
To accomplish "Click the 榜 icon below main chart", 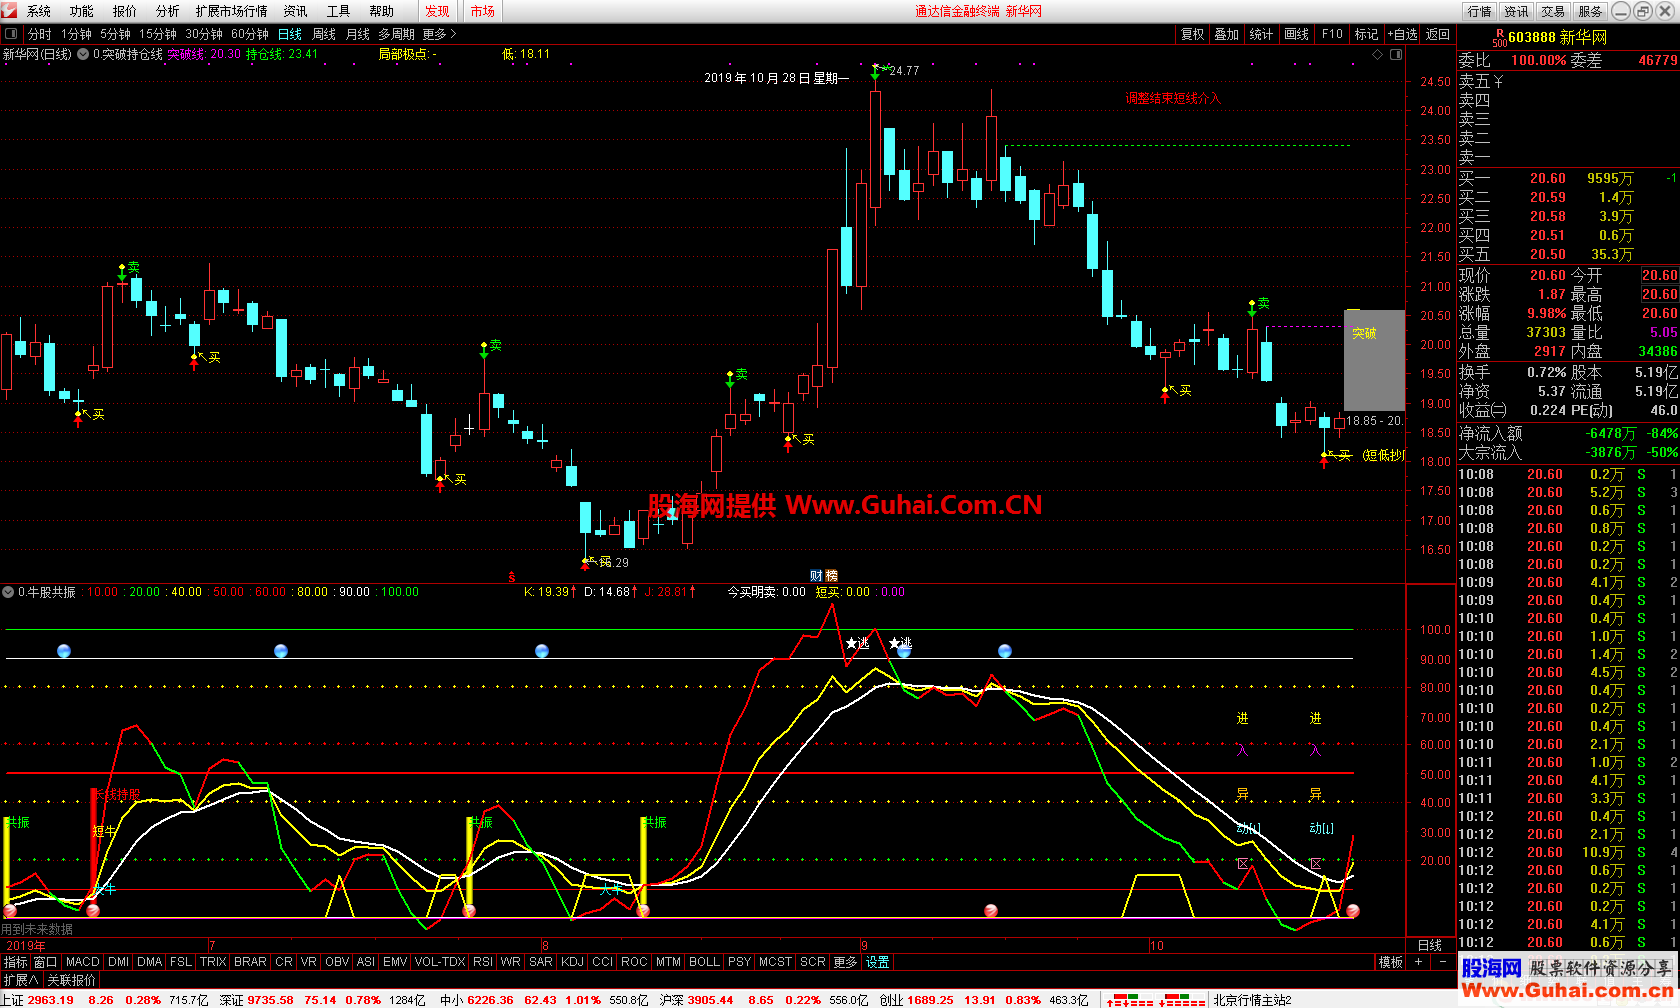I will (x=832, y=576).
